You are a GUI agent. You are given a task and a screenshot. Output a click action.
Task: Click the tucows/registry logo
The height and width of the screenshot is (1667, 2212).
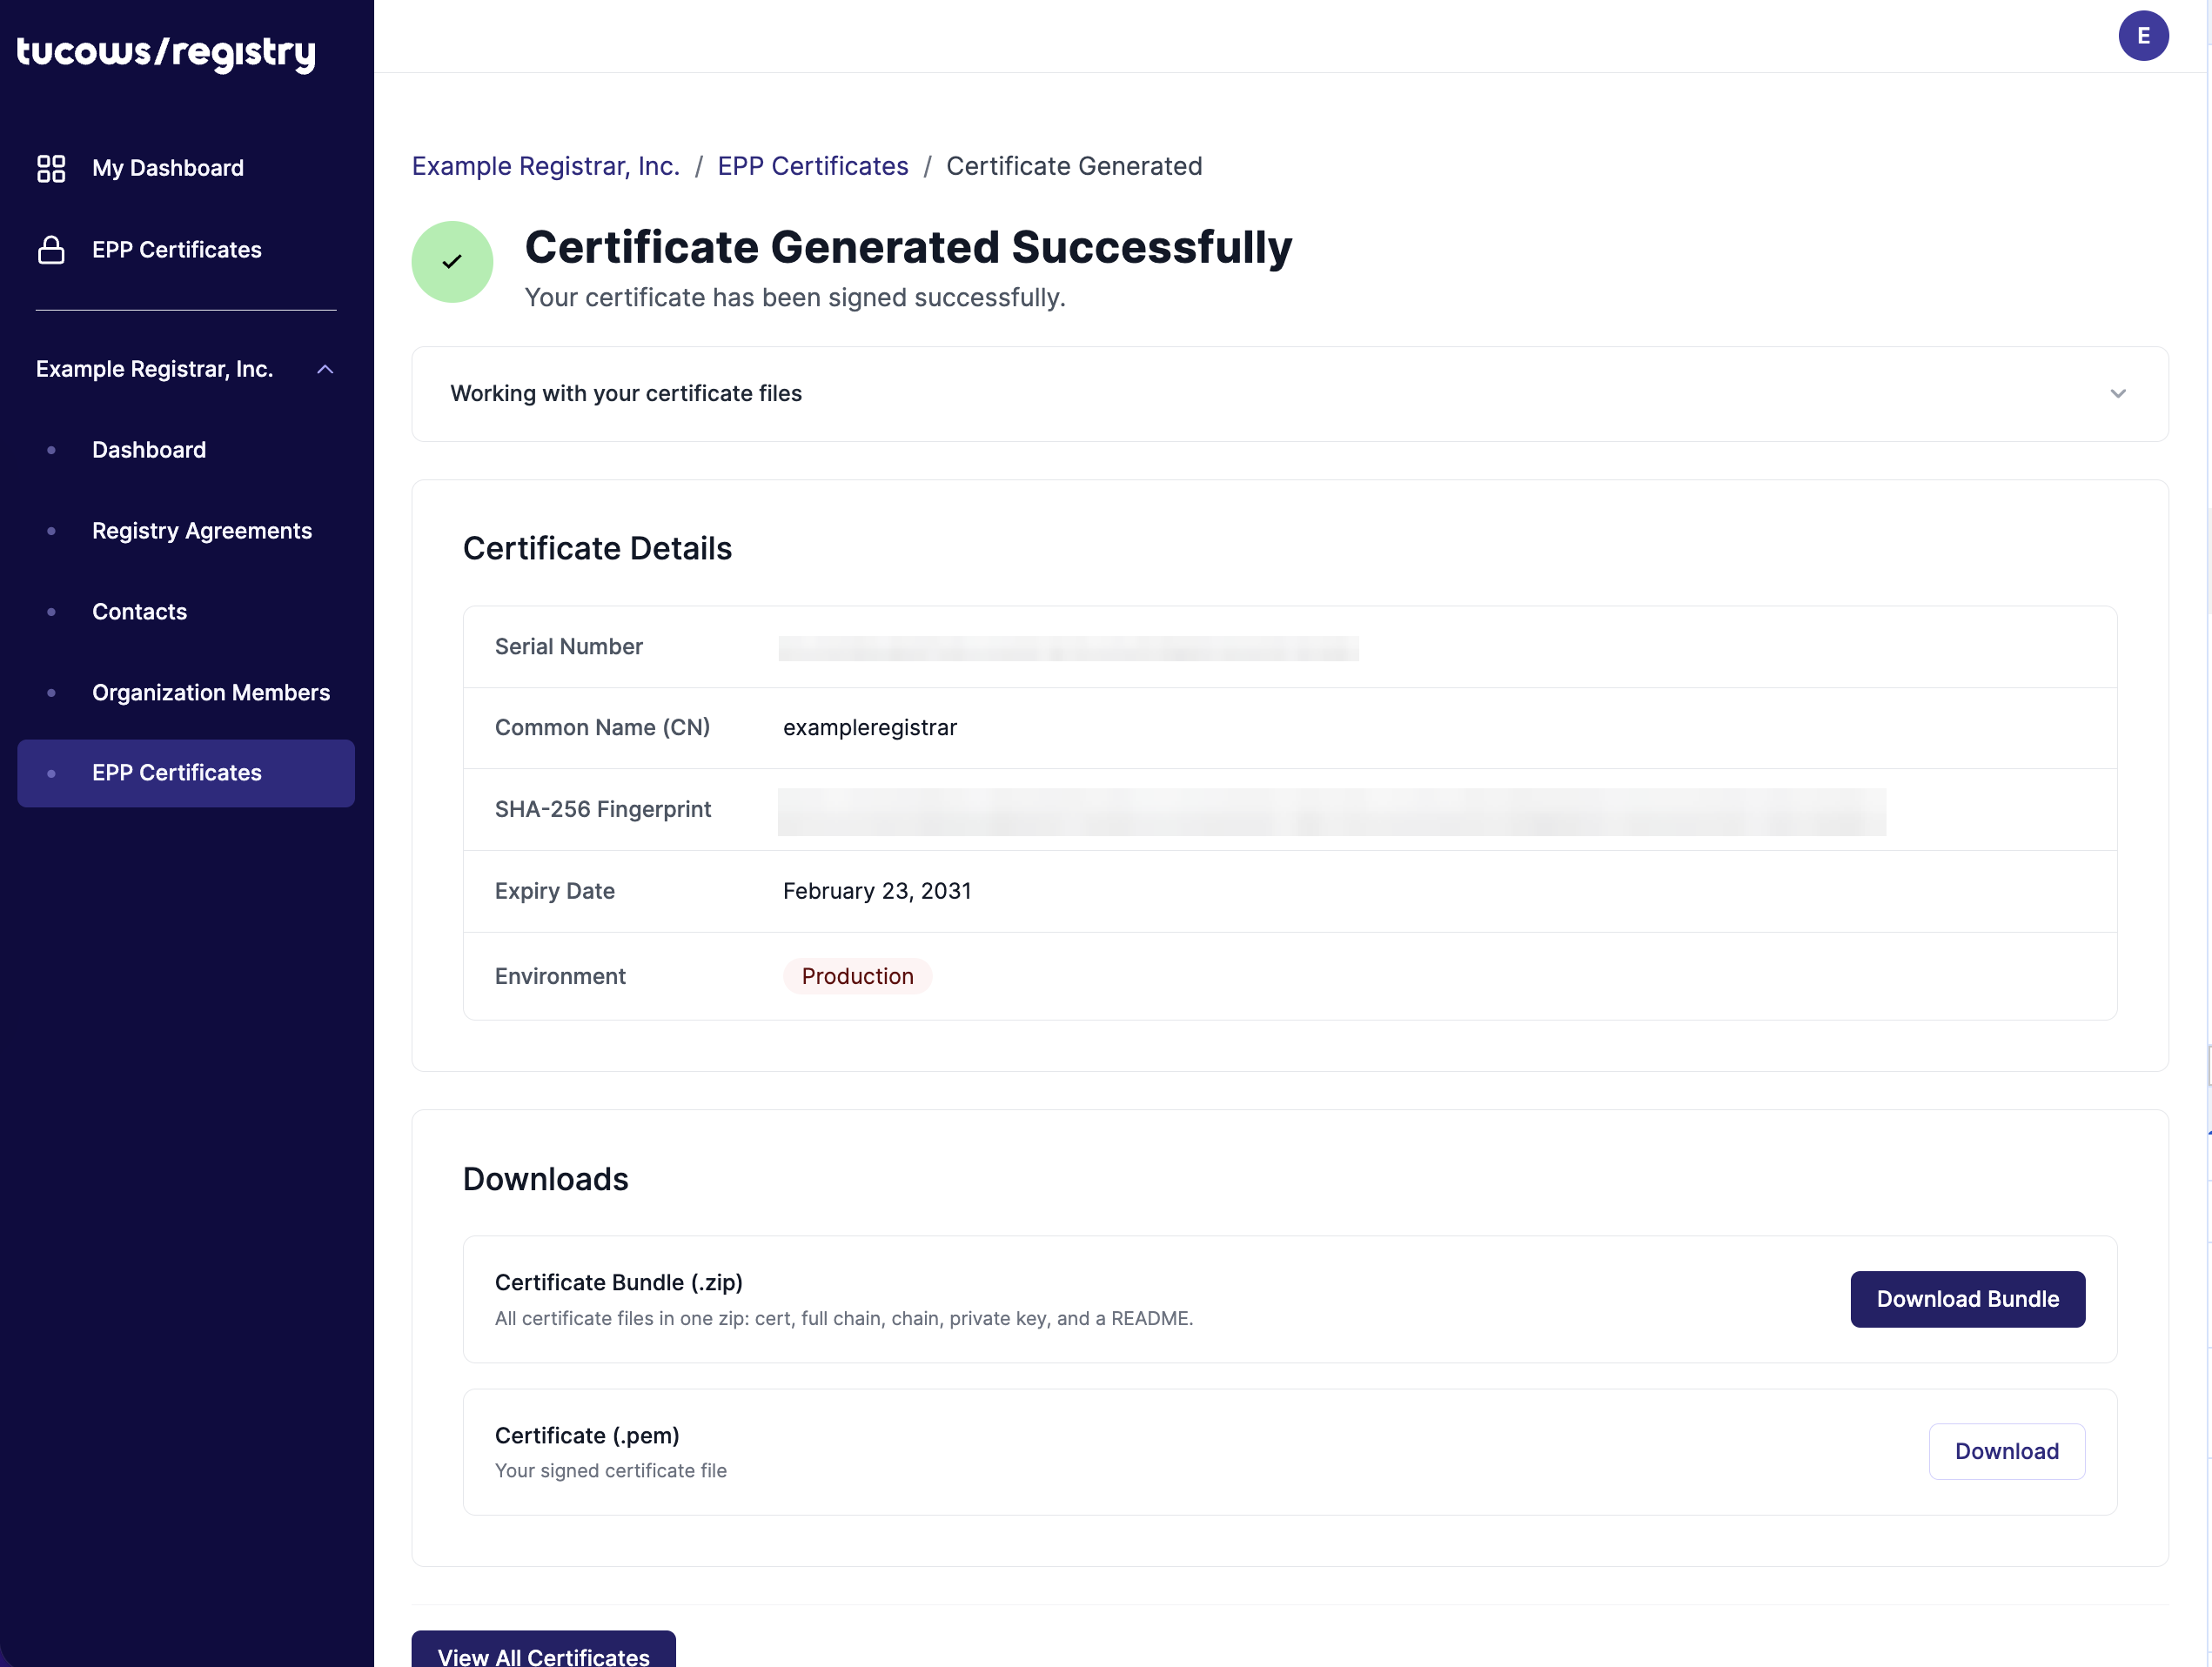[166, 52]
